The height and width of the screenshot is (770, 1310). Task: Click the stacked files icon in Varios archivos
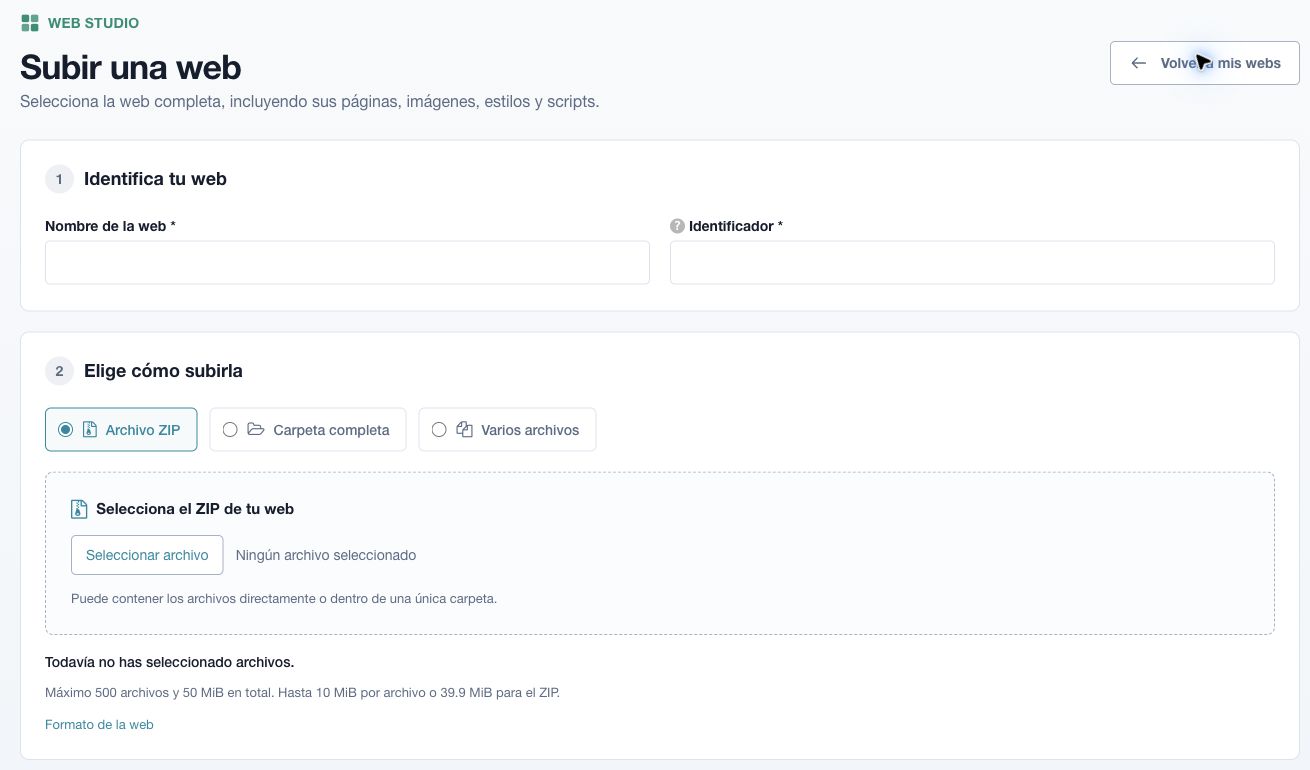pyautogui.click(x=464, y=430)
